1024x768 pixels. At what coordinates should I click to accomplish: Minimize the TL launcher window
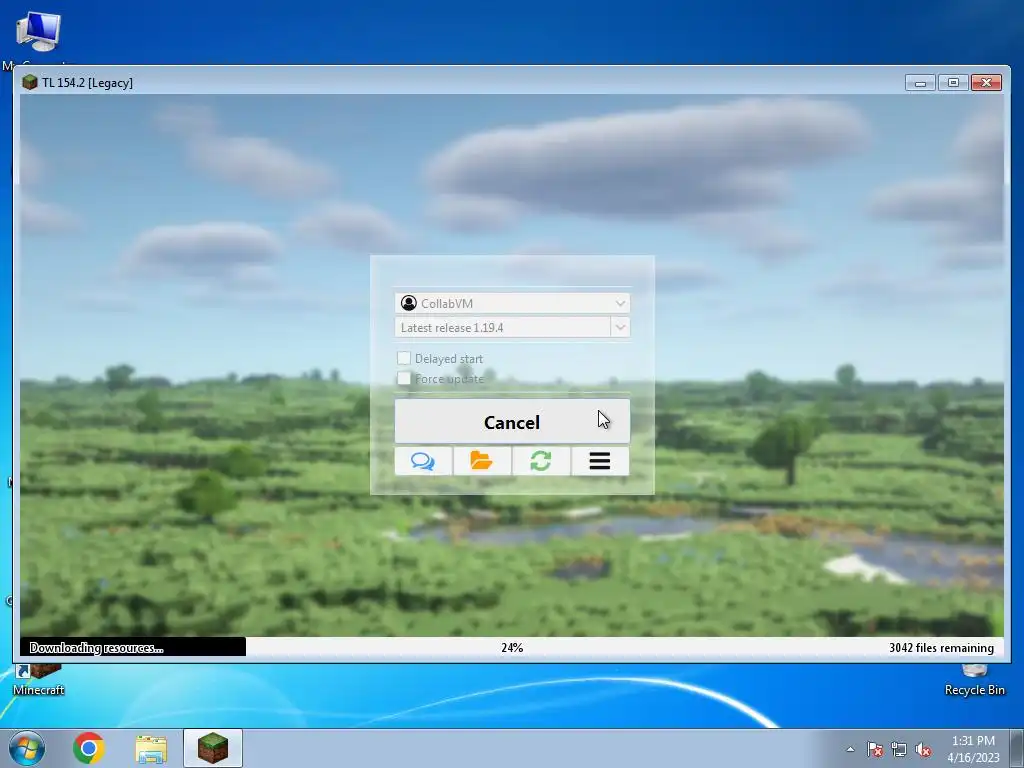[x=920, y=83]
